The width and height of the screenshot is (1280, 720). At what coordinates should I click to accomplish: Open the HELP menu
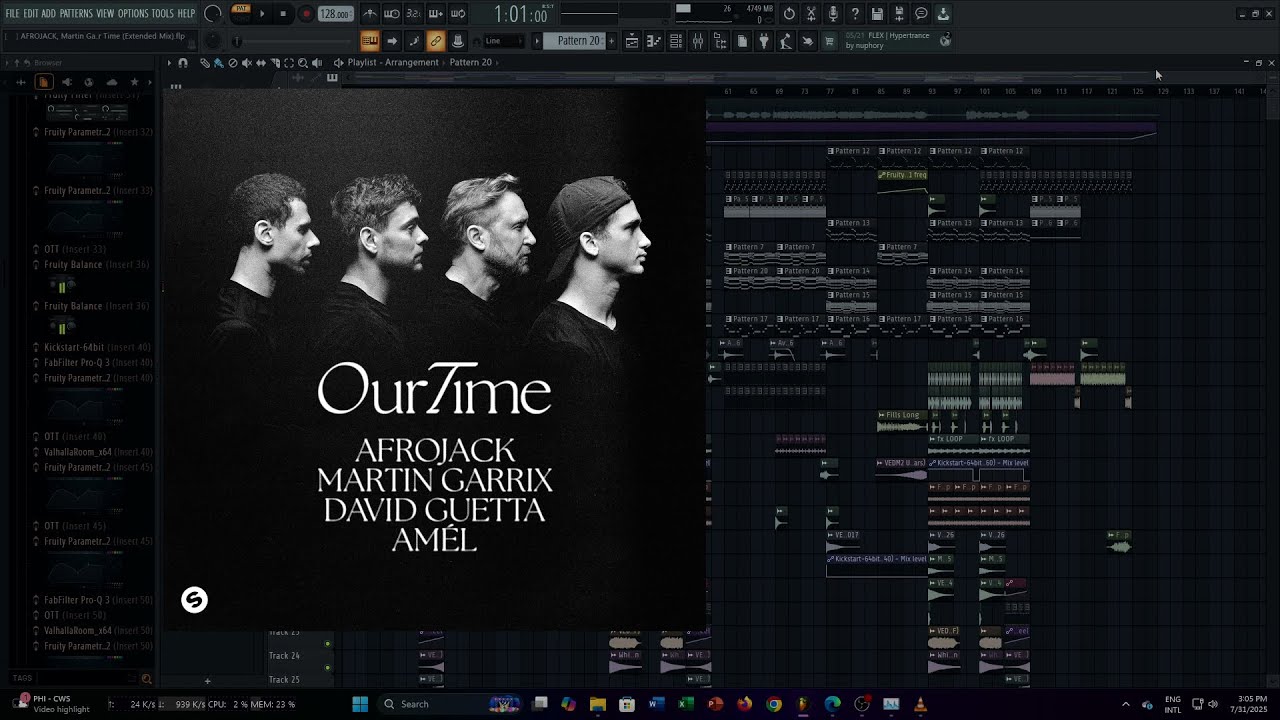click(186, 13)
